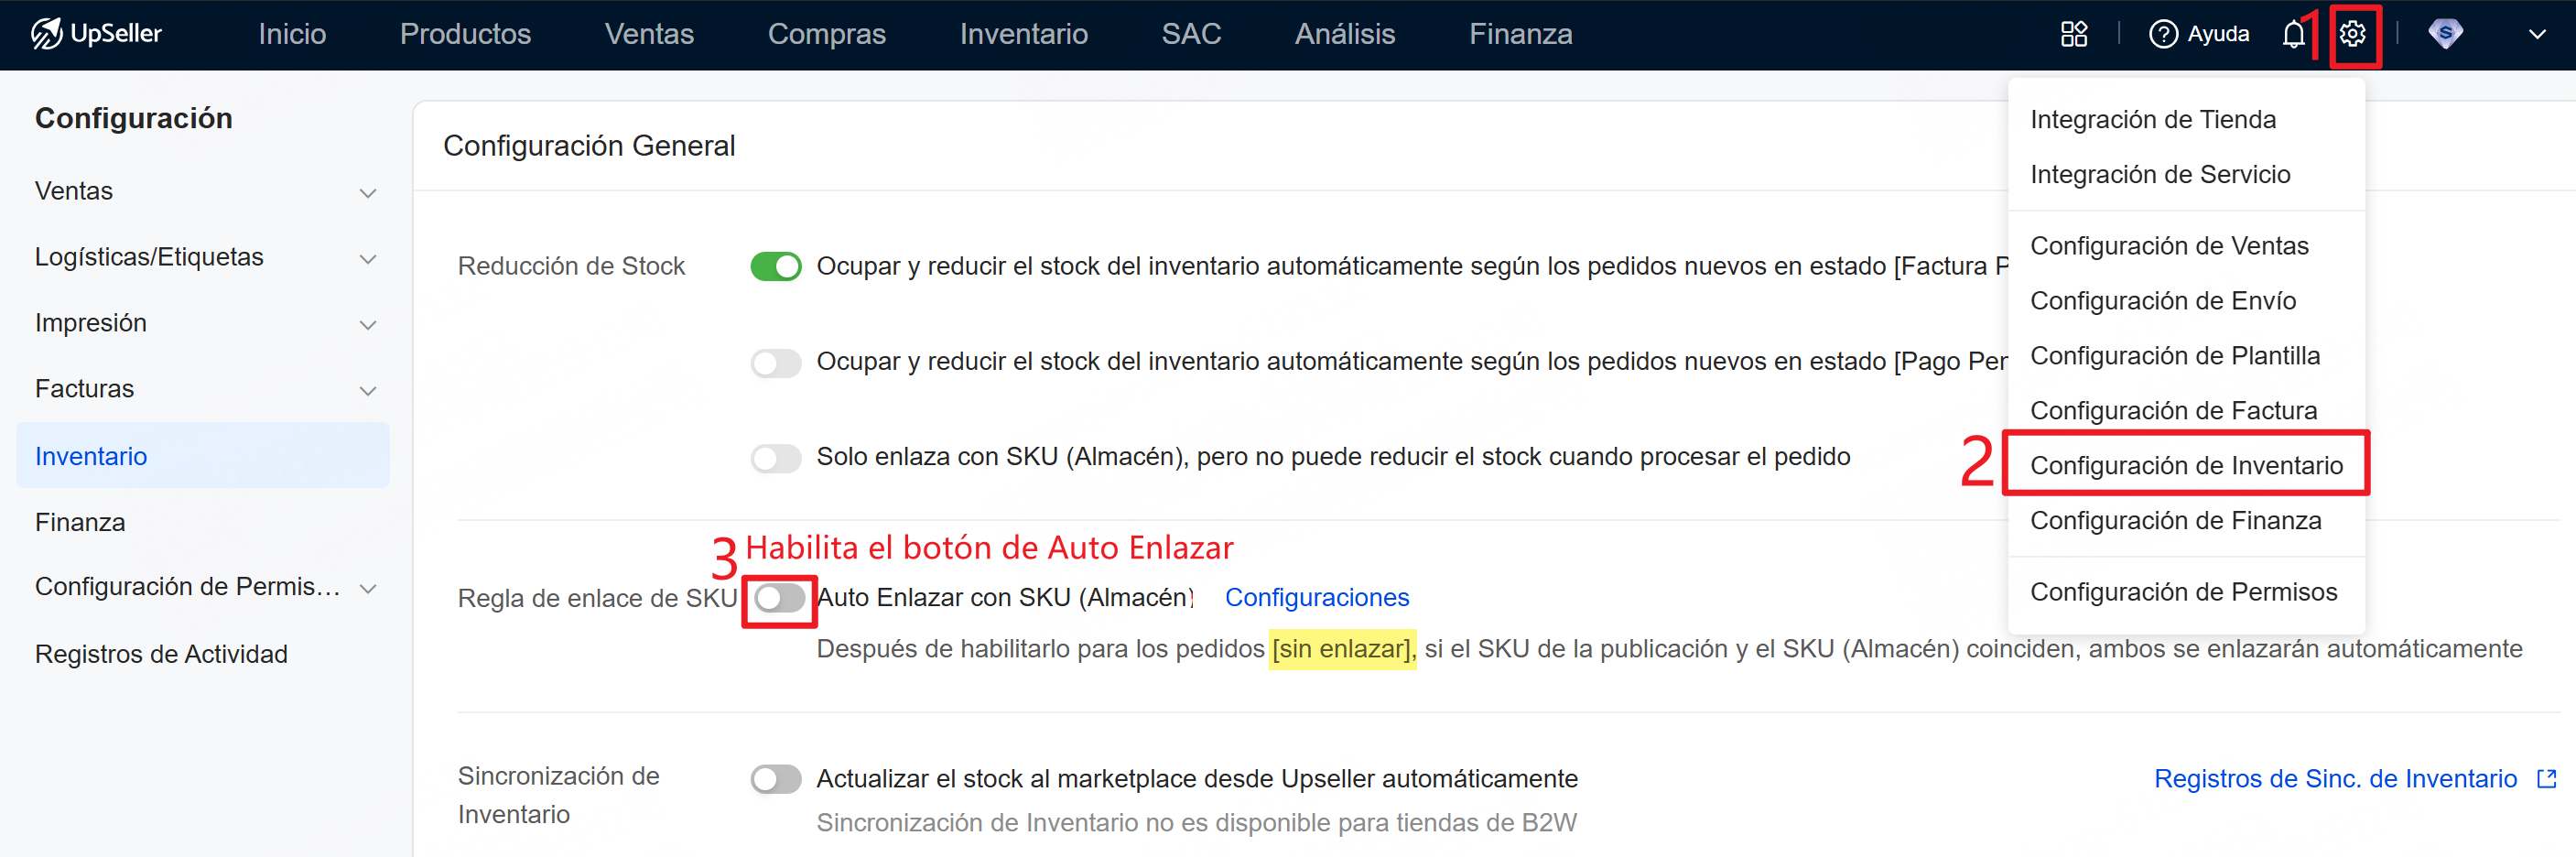The height and width of the screenshot is (857, 2576).
Task: Choose Integración de Servicio from dropdown
Action: tap(2159, 174)
